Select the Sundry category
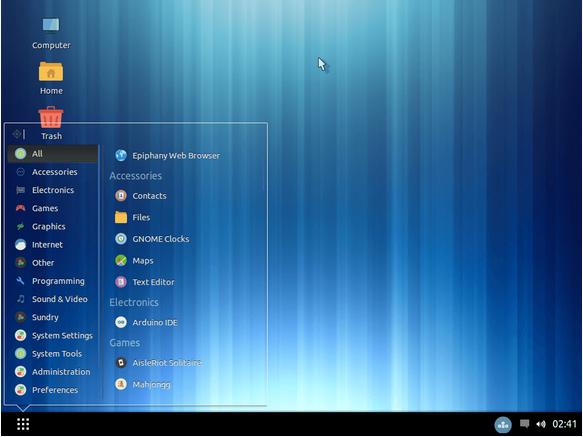This screenshot has width=583, height=437. coord(53,317)
